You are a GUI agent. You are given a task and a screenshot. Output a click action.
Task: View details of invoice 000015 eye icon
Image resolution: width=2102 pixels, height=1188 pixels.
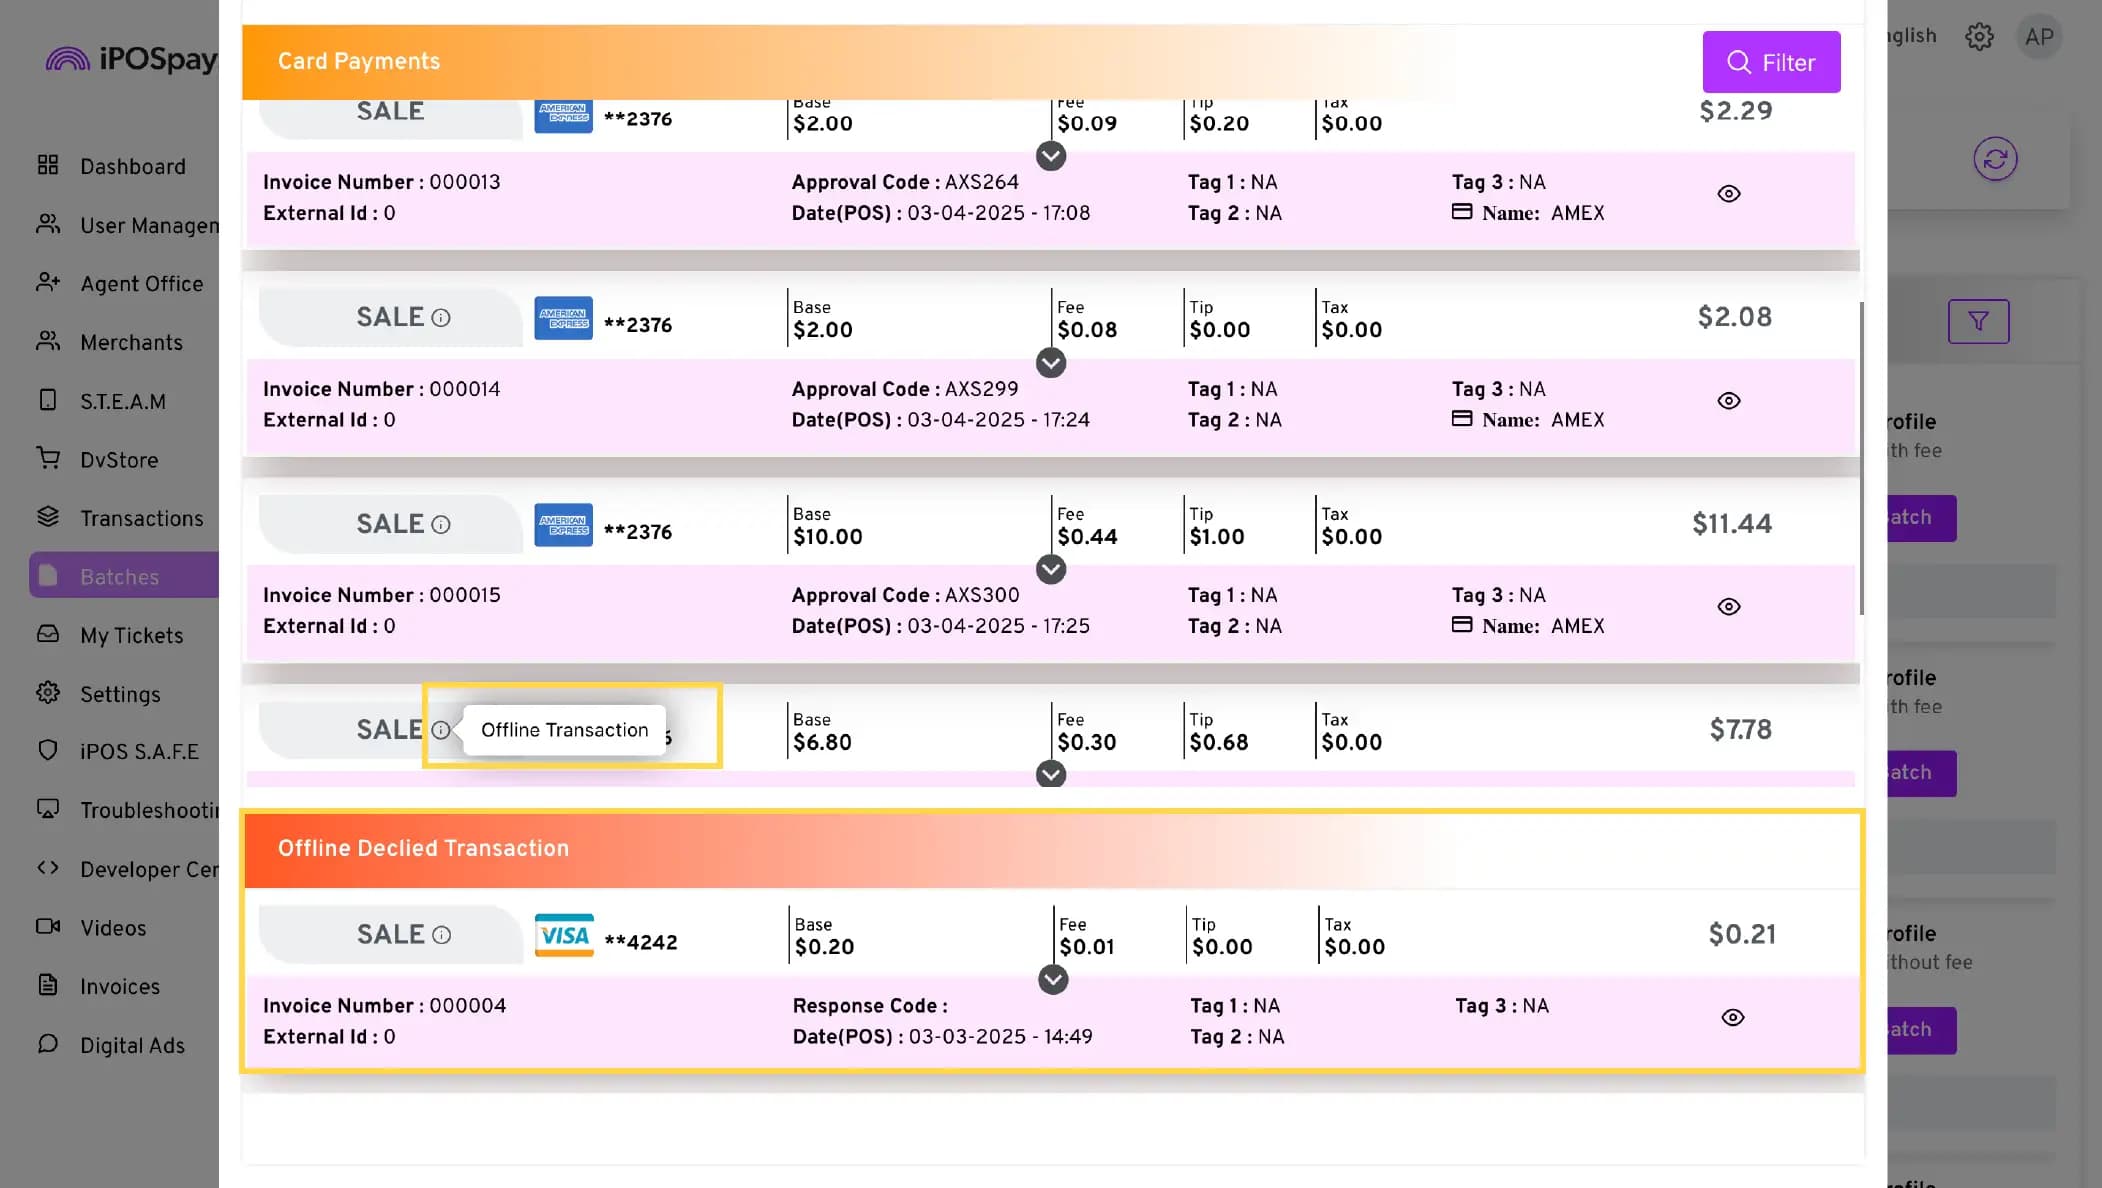(x=1729, y=607)
